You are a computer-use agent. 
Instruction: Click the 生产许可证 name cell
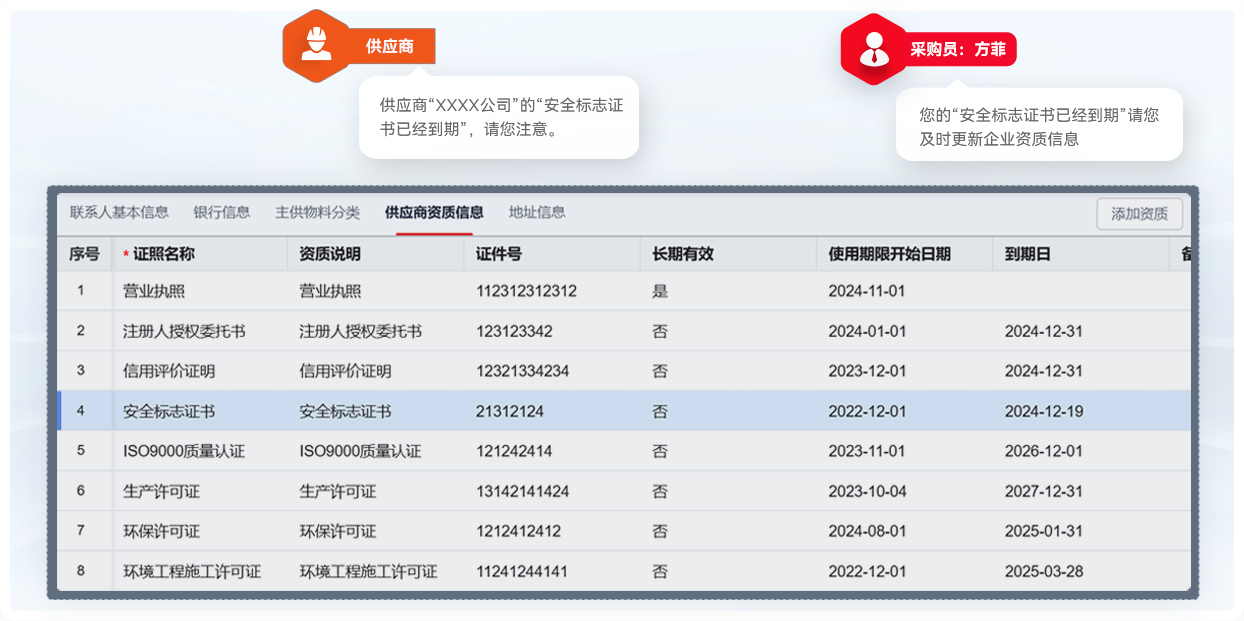[x=161, y=491]
